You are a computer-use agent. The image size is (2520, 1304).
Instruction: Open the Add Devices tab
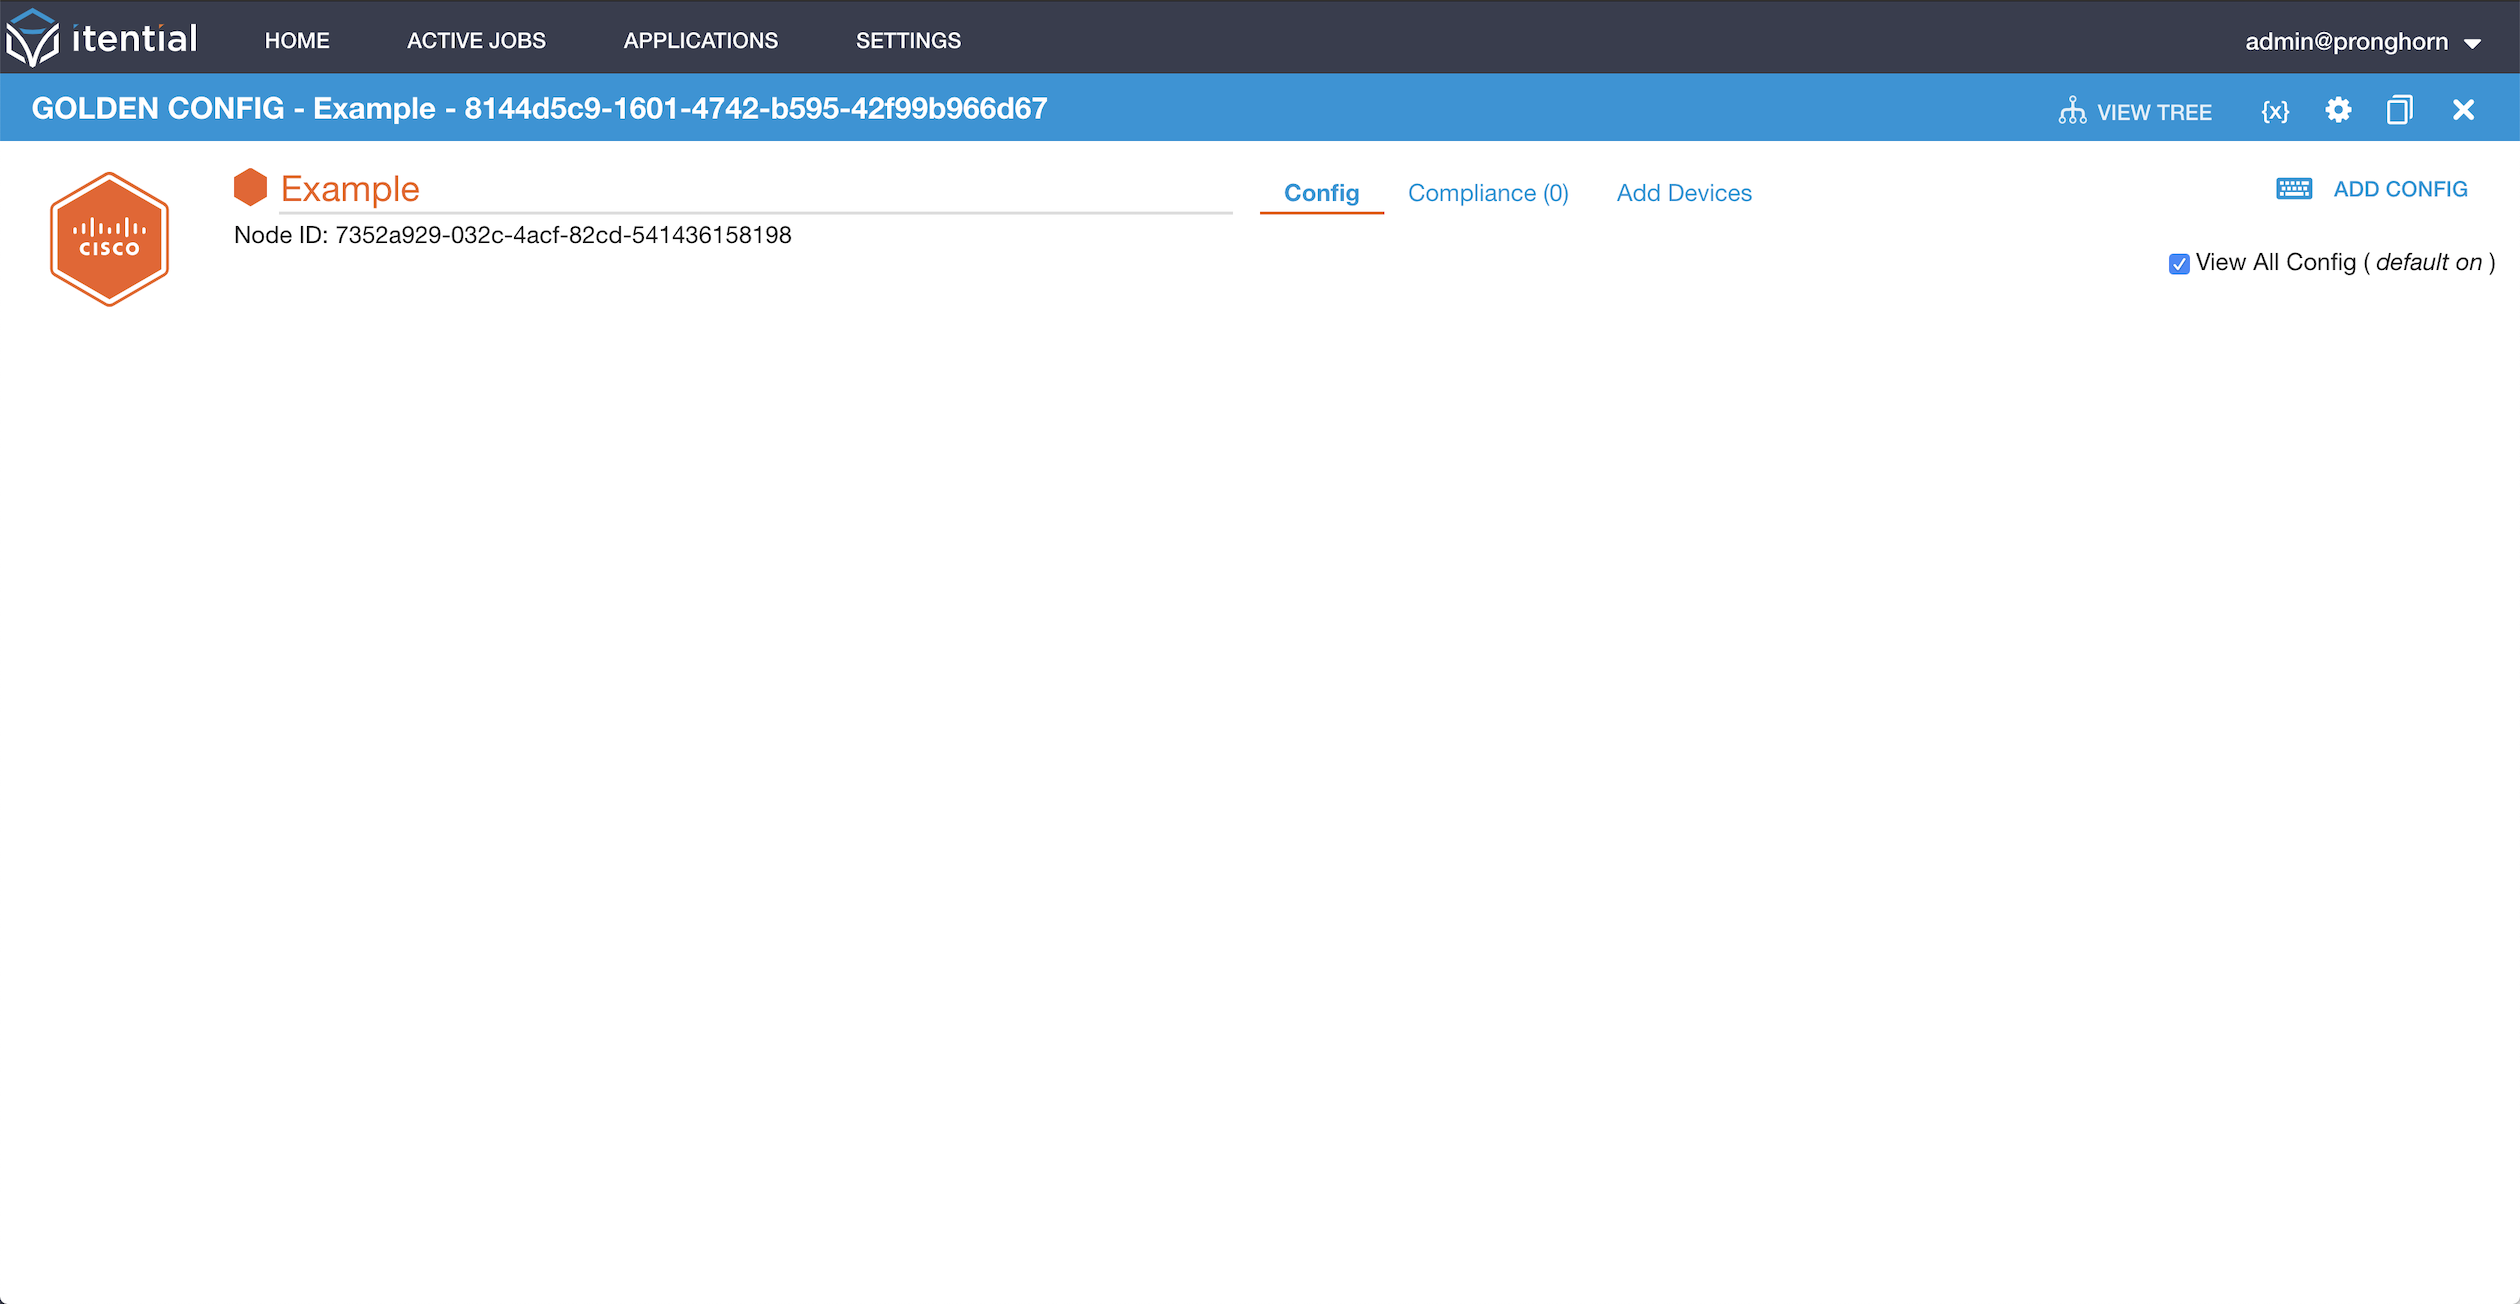(x=1684, y=193)
